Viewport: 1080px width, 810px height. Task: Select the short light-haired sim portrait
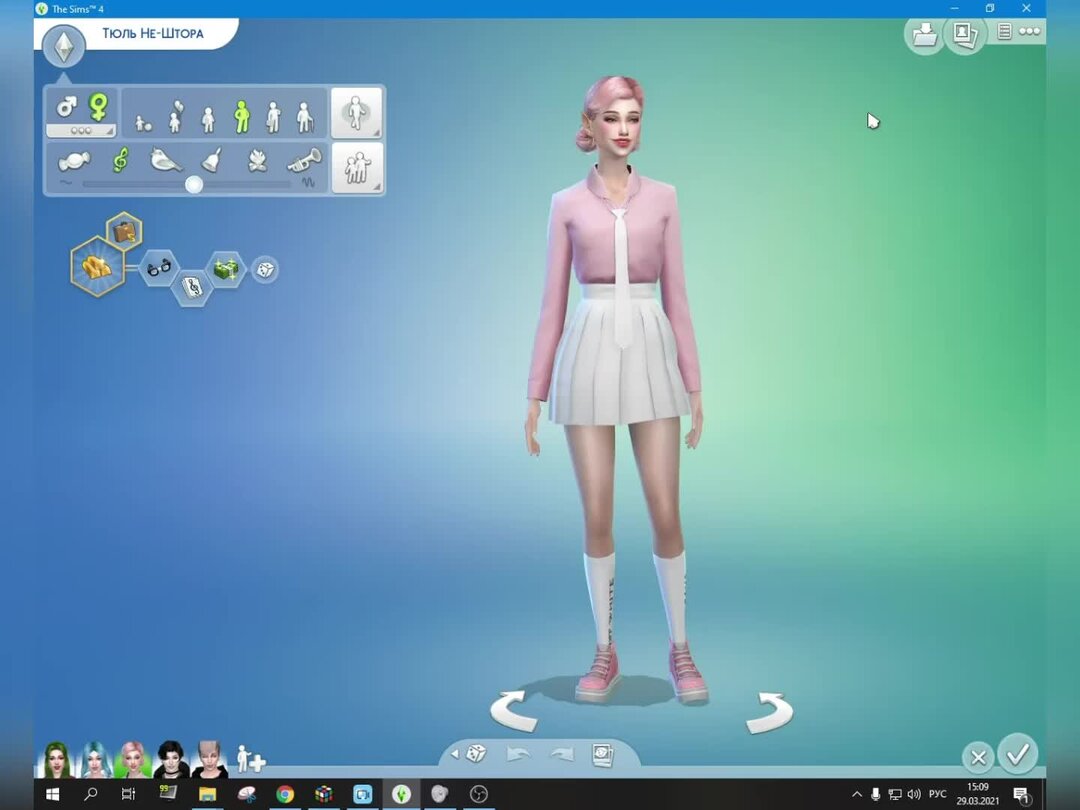click(x=209, y=760)
